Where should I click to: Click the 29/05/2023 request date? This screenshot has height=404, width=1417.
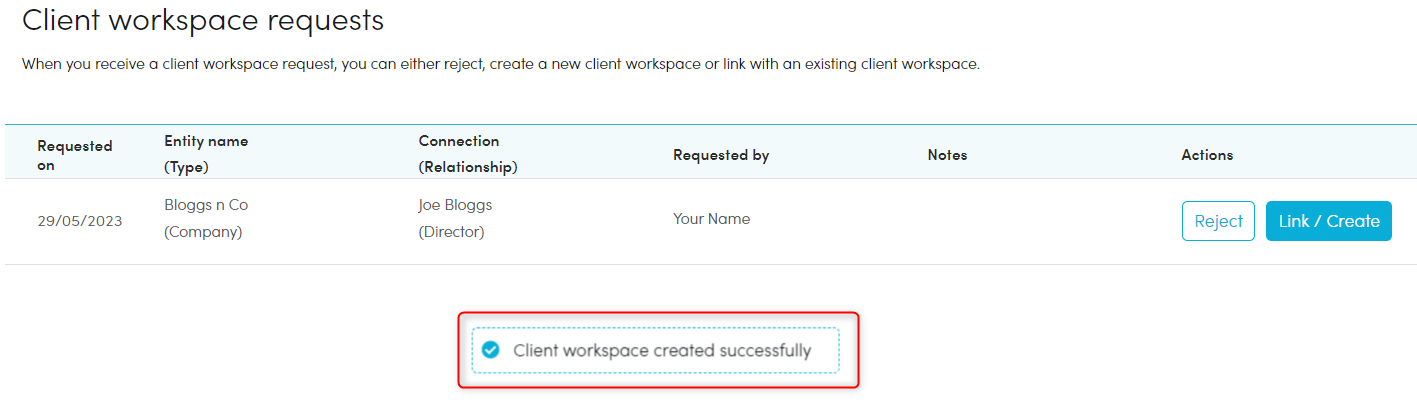coord(80,221)
